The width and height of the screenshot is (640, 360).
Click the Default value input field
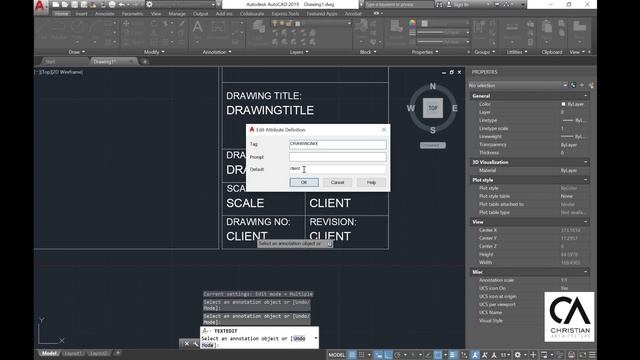(x=338, y=169)
